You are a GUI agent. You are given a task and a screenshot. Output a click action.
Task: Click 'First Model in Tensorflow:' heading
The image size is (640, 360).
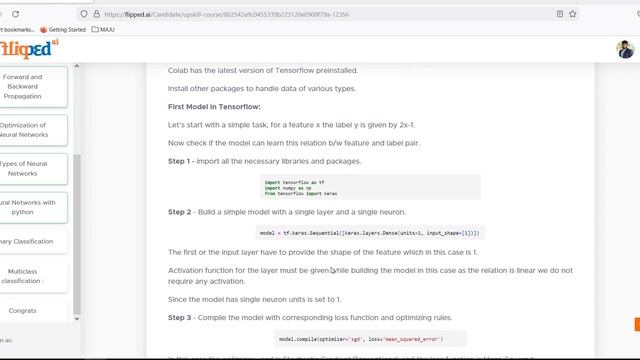click(214, 107)
